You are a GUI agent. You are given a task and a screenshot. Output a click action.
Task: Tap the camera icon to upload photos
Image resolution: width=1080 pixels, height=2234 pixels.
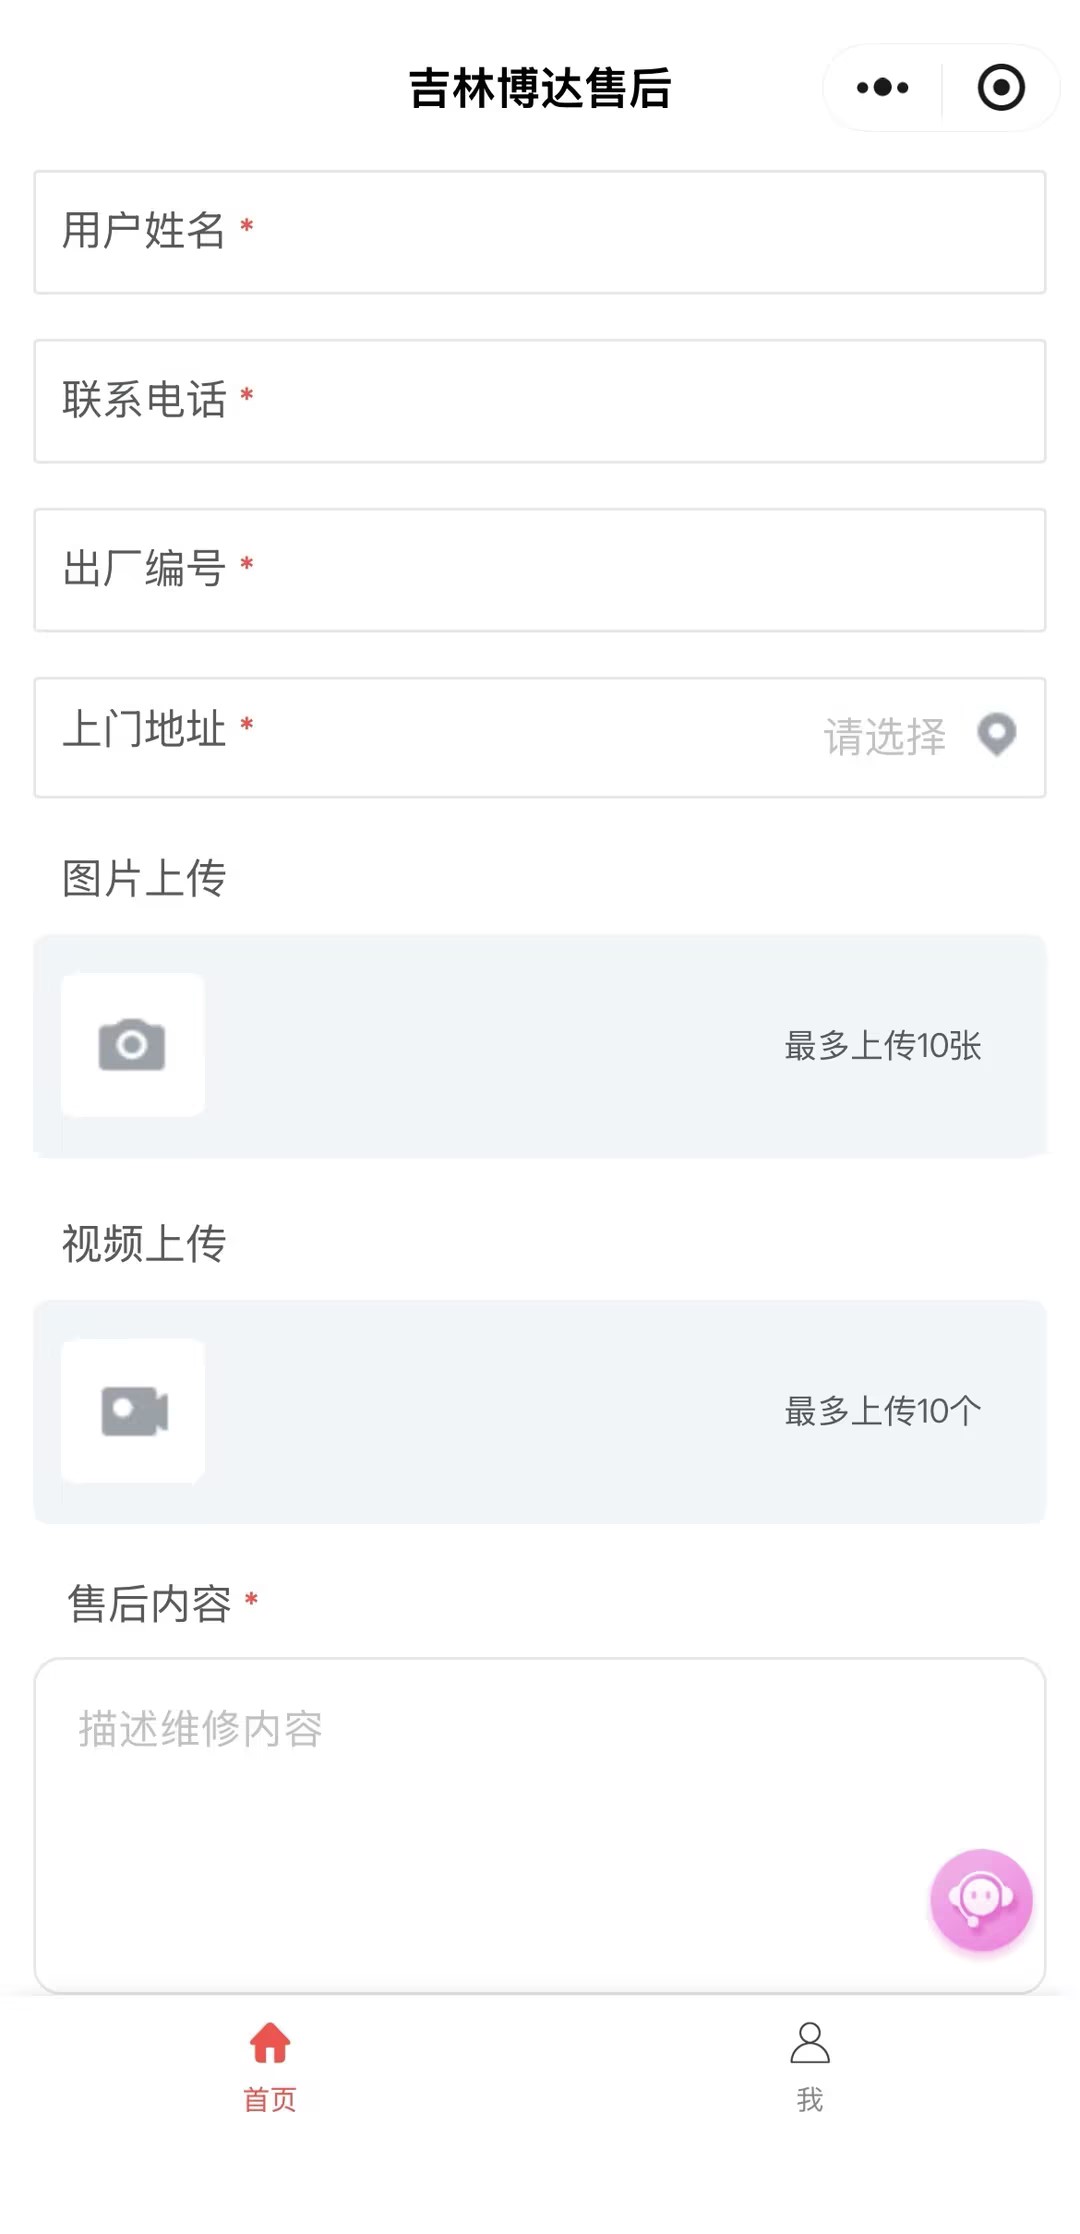pyautogui.click(x=133, y=1045)
